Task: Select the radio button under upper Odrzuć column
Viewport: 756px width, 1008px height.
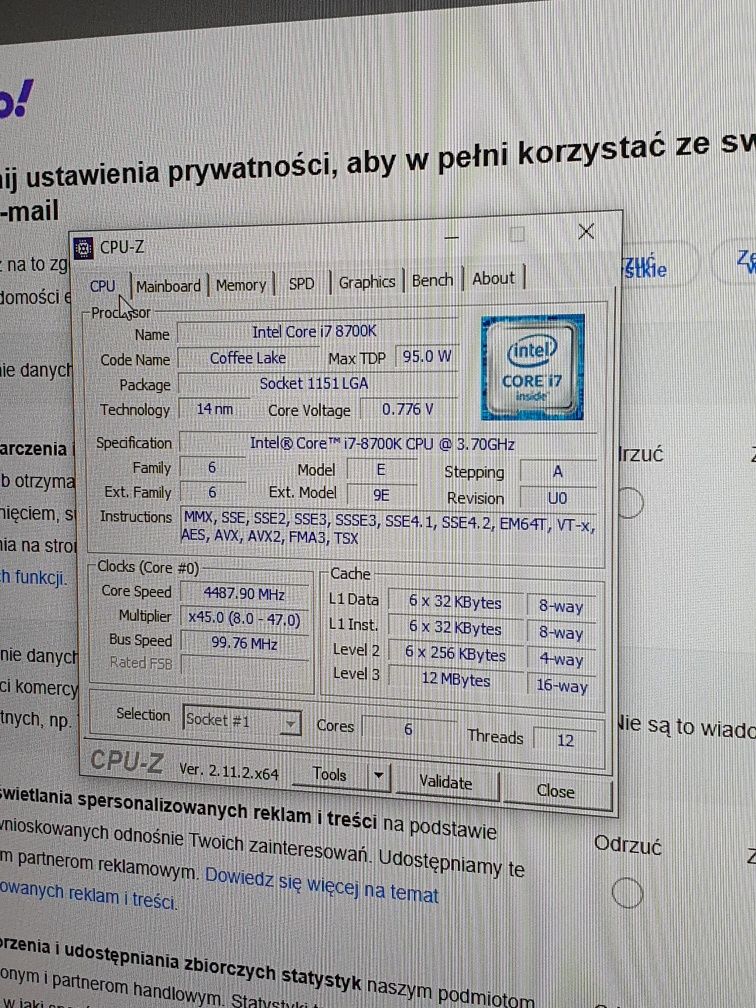Action: (x=629, y=502)
